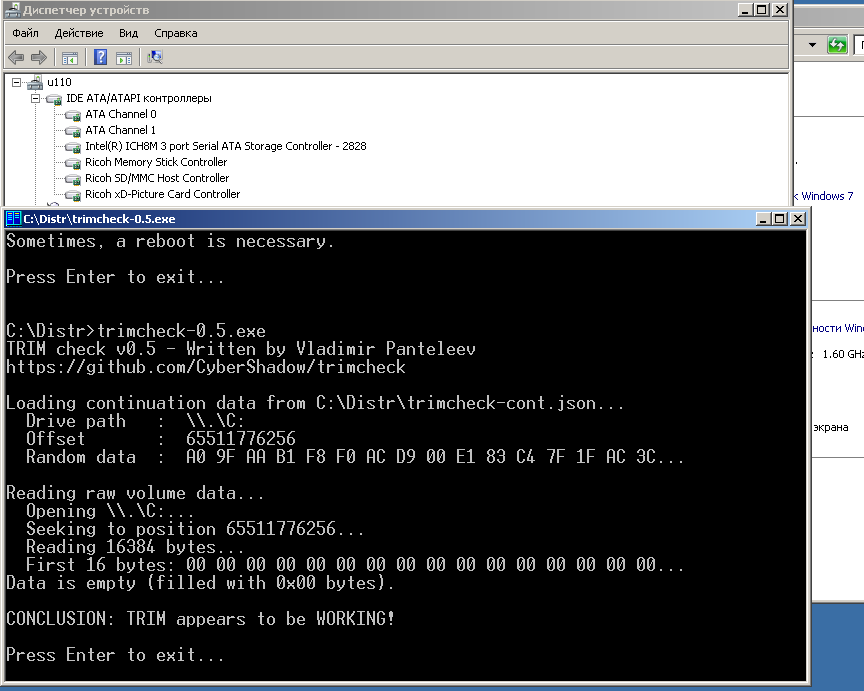Viewport: 864px width, 691px height.
Task: Minimize the Диспетчер устройств window
Action: (x=745, y=9)
